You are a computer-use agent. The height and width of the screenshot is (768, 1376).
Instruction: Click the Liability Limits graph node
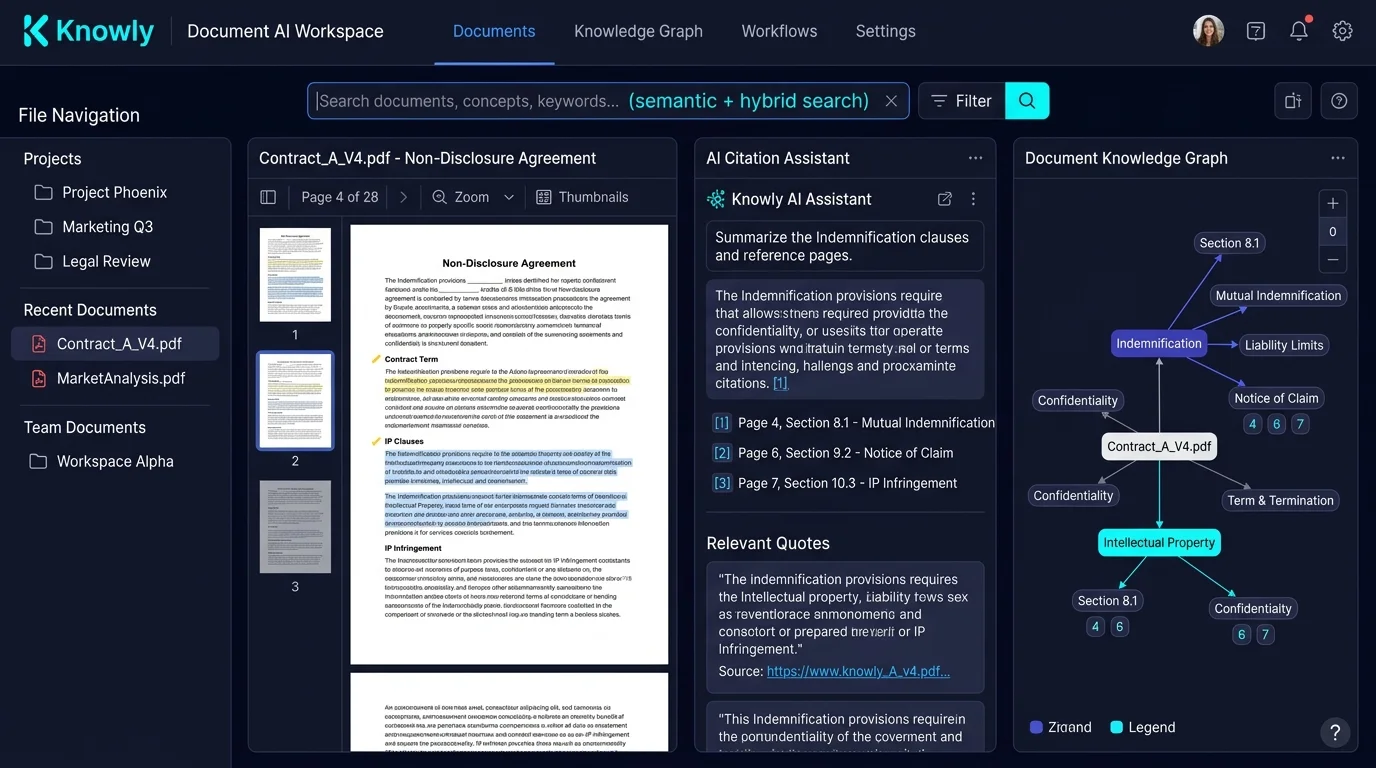pos(1284,345)
